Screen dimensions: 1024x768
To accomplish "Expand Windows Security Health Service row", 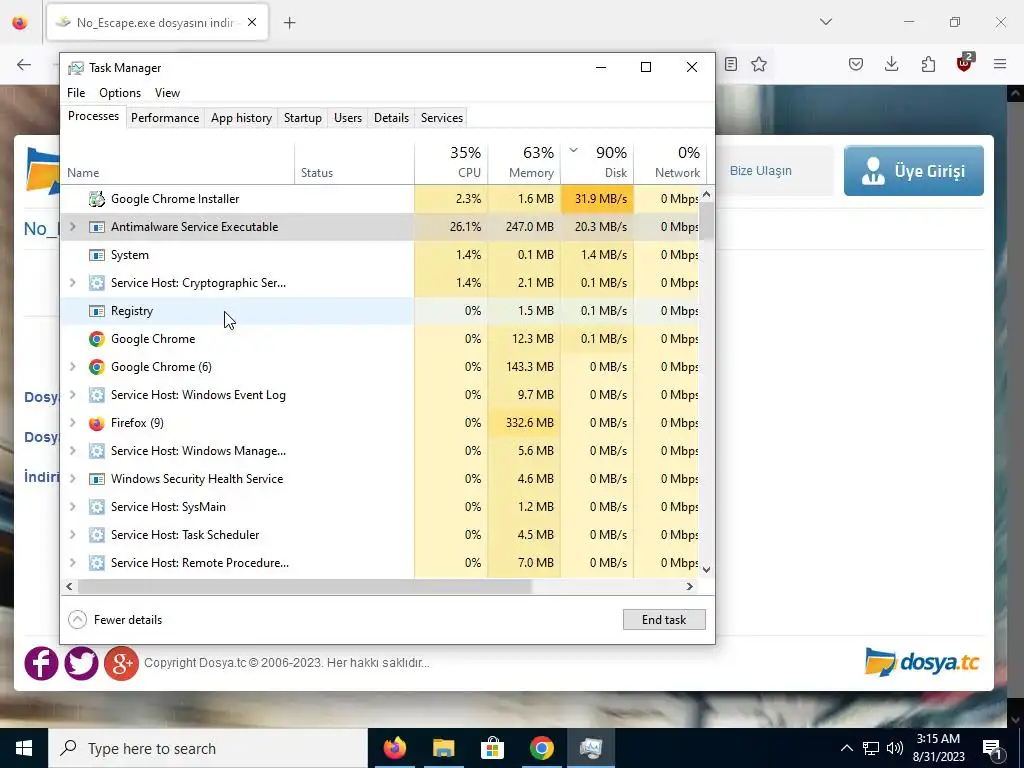I will (72, 479).
